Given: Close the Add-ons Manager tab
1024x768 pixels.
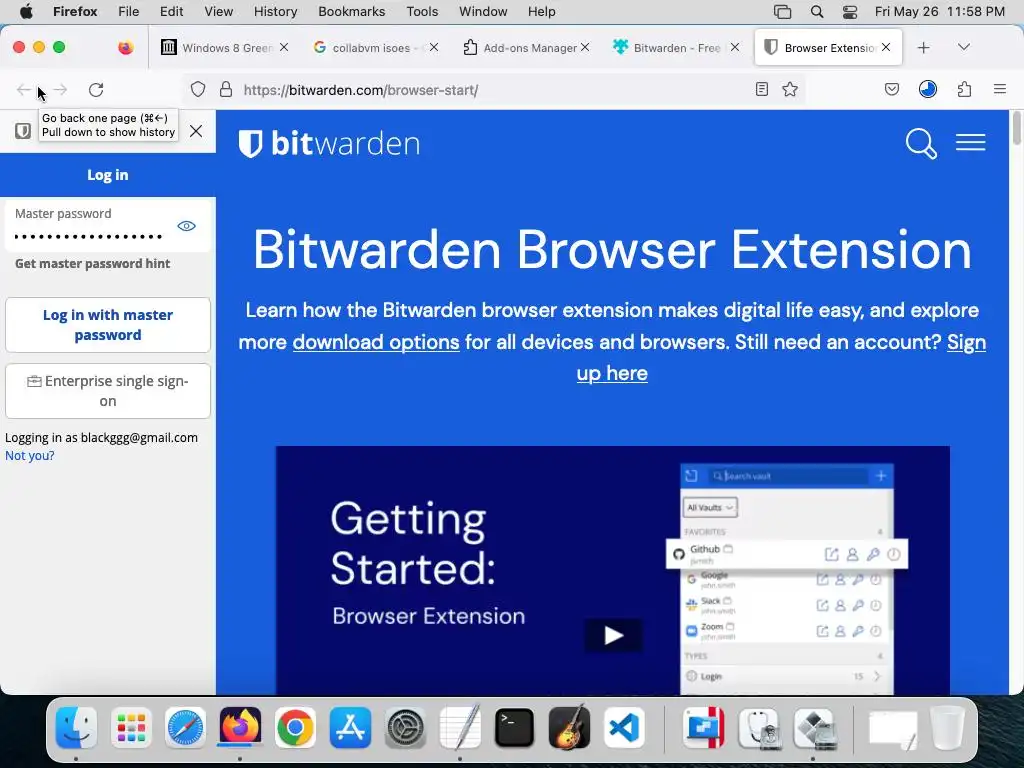Looking at the screenshot, I should pos(584,47).
